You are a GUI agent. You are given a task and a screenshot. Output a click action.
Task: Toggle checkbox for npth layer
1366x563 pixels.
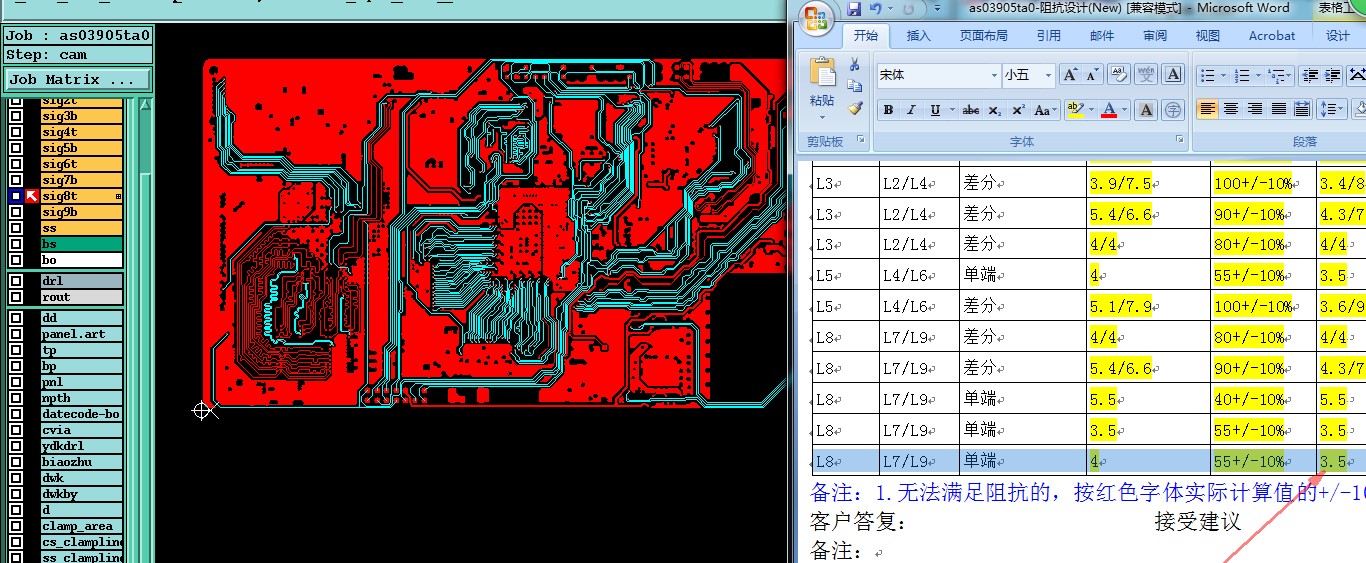16,398
